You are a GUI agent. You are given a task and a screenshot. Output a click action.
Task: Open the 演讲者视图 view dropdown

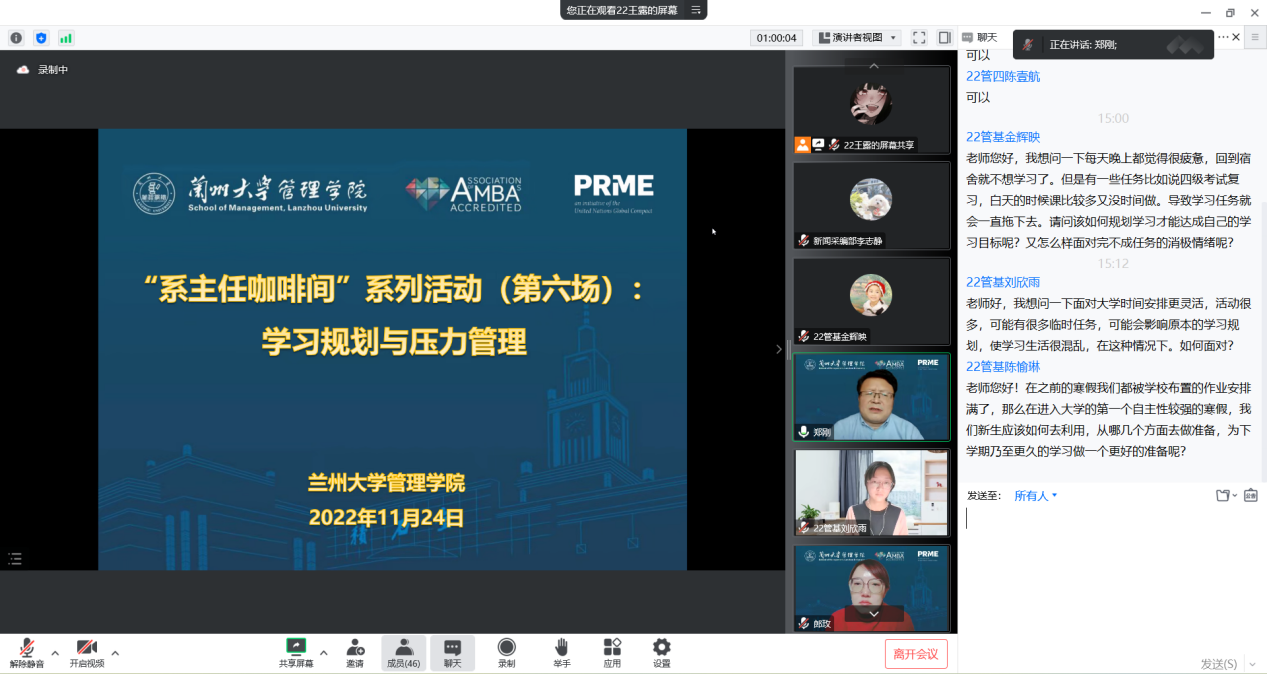coord(858,38)
